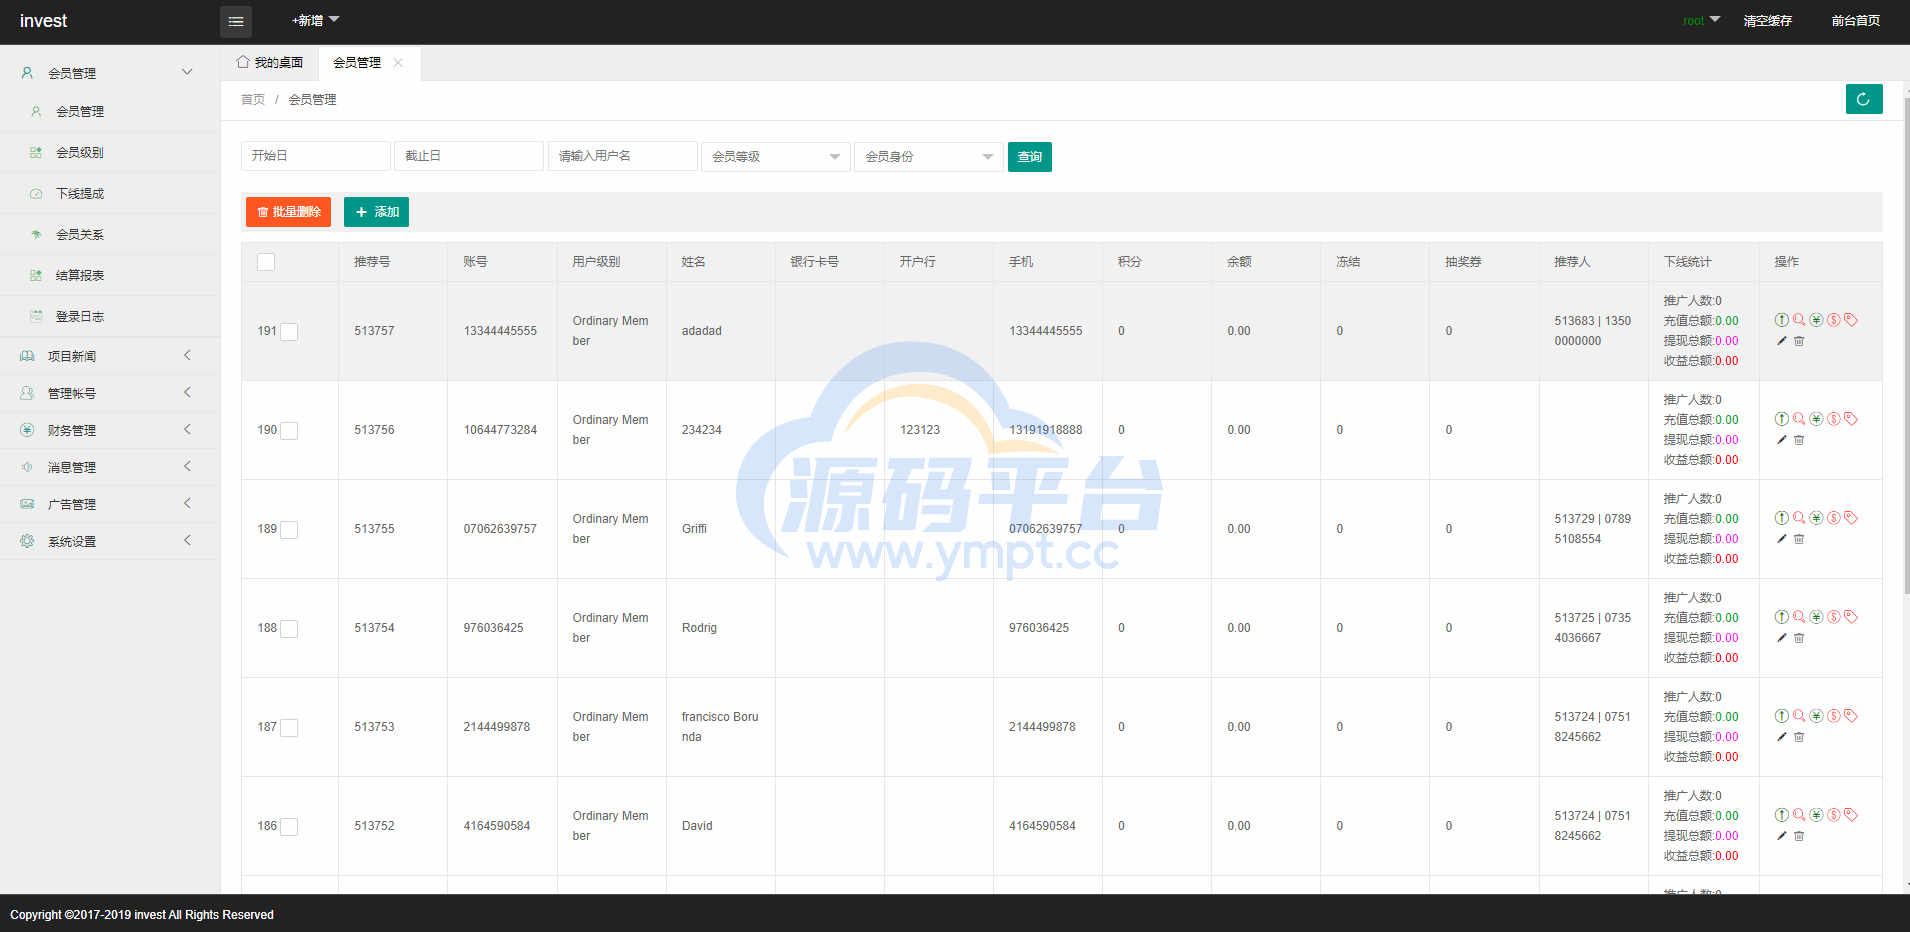The height and width of the screenshot is (932, 1910).
Task: Check the checkbox for row 186
Action: [x=289, y=827]
